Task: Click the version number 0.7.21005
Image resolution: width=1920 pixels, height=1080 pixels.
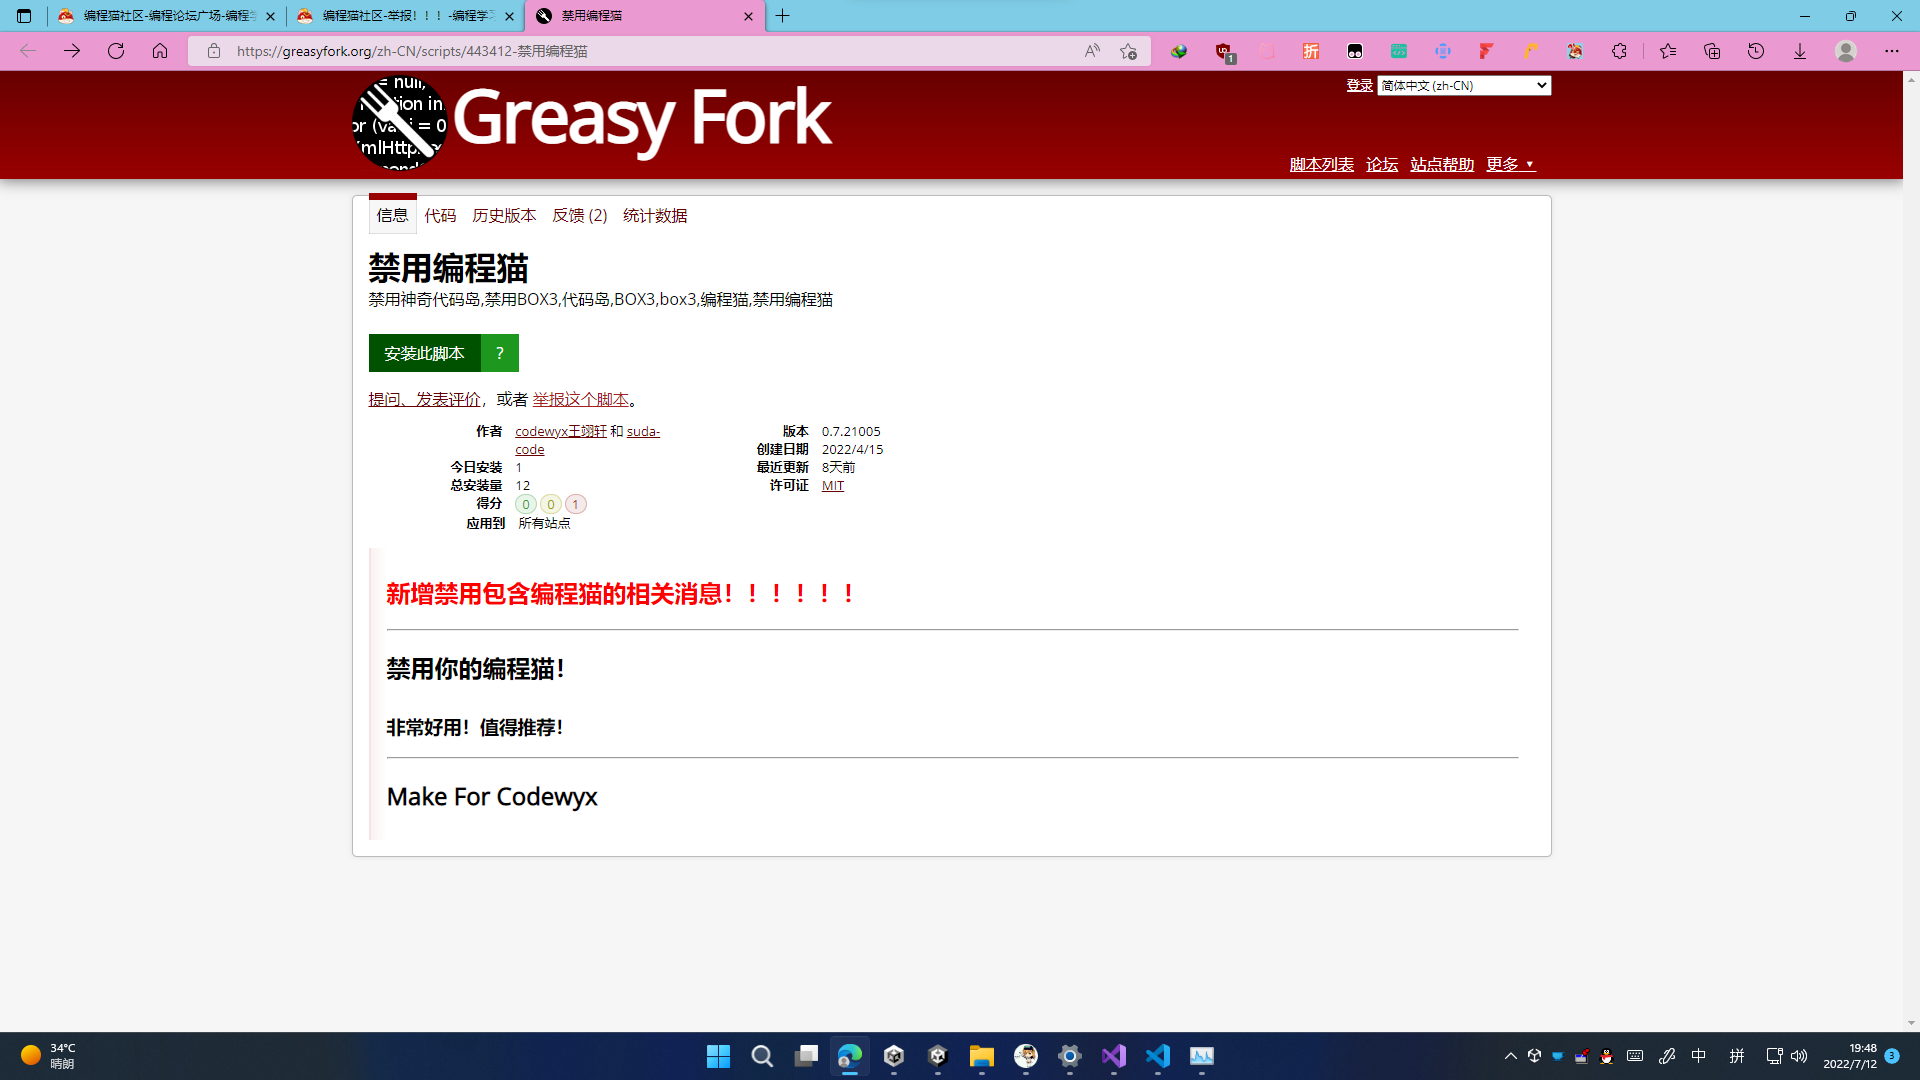Action: [851, 431]
